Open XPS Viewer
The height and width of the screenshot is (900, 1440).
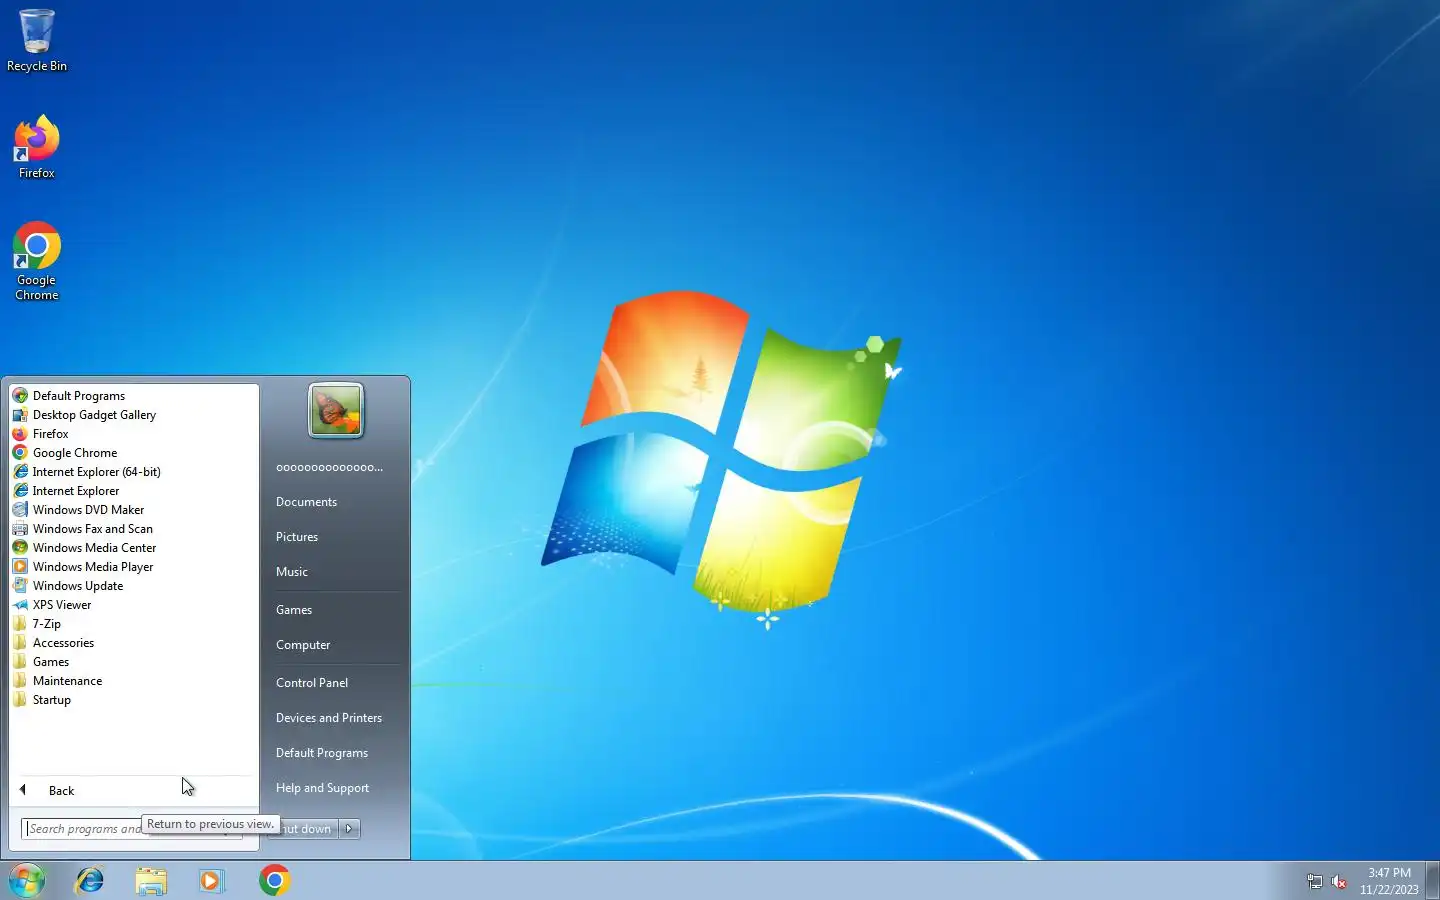134,605
